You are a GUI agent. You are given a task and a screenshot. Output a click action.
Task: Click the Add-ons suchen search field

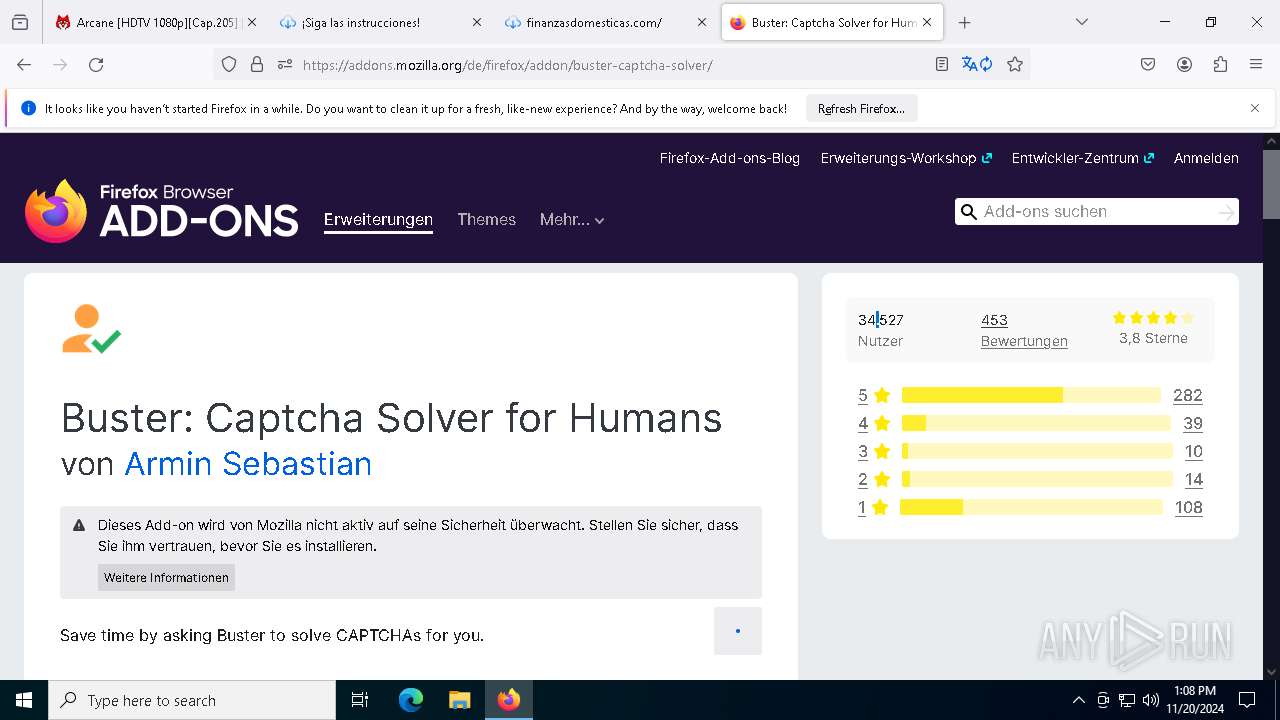pos(1095,211)
